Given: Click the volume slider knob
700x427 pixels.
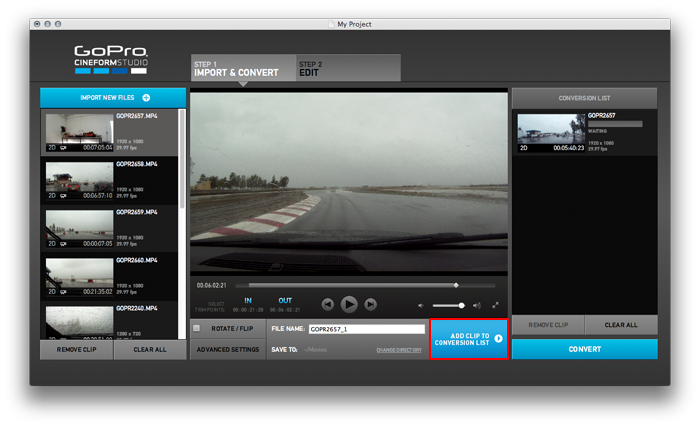Looking at the screenshot, I should [462, 306].
